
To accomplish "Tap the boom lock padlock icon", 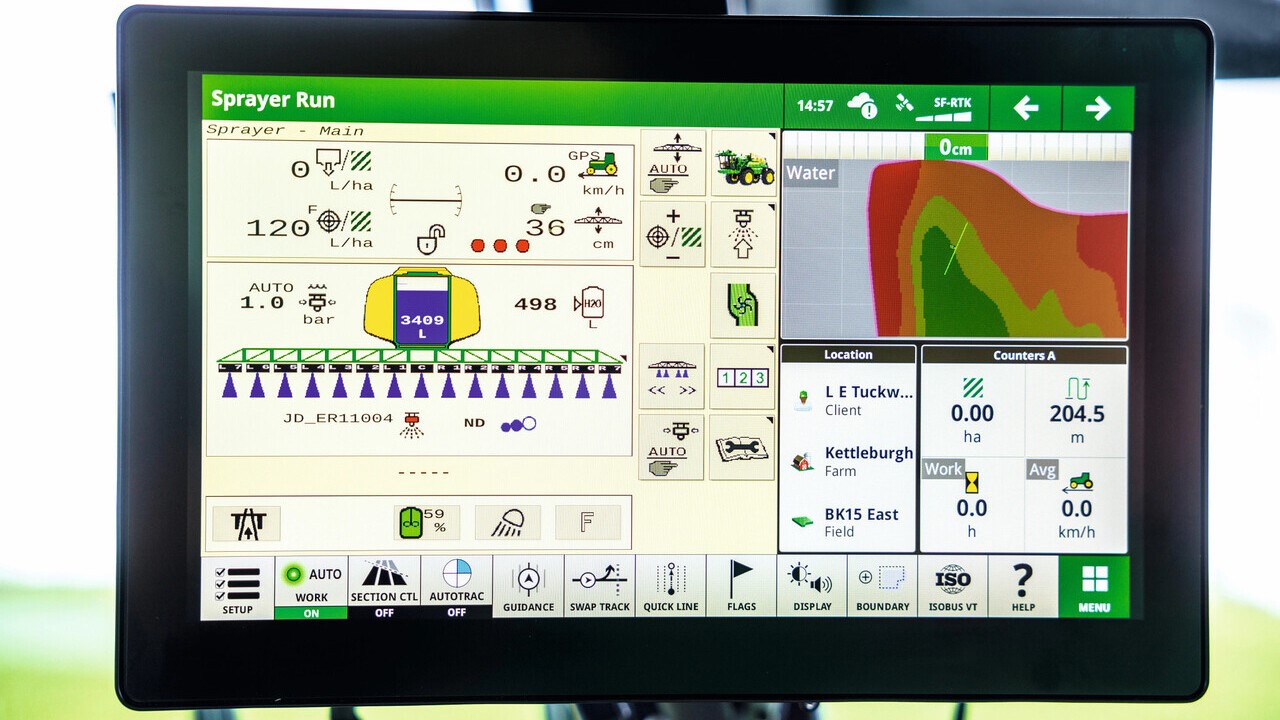I will click(x=431, y=240).
